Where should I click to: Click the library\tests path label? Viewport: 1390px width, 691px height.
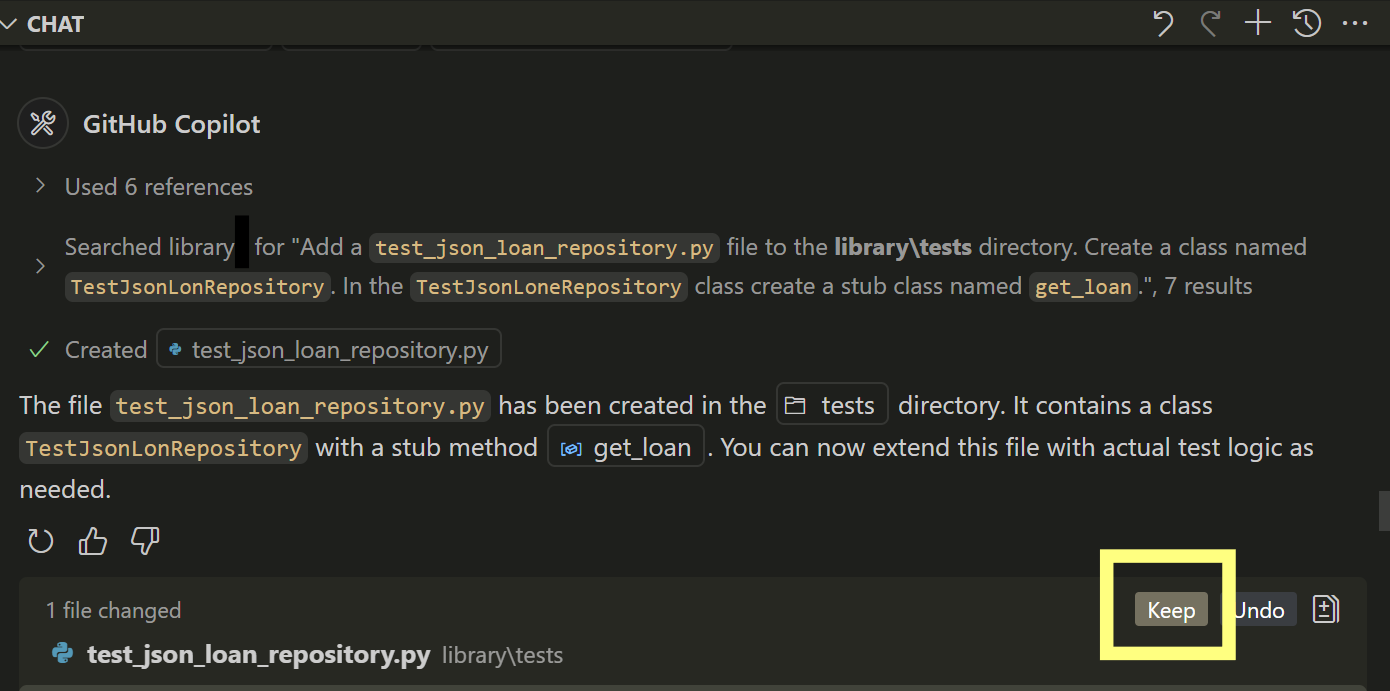[502, 656]
